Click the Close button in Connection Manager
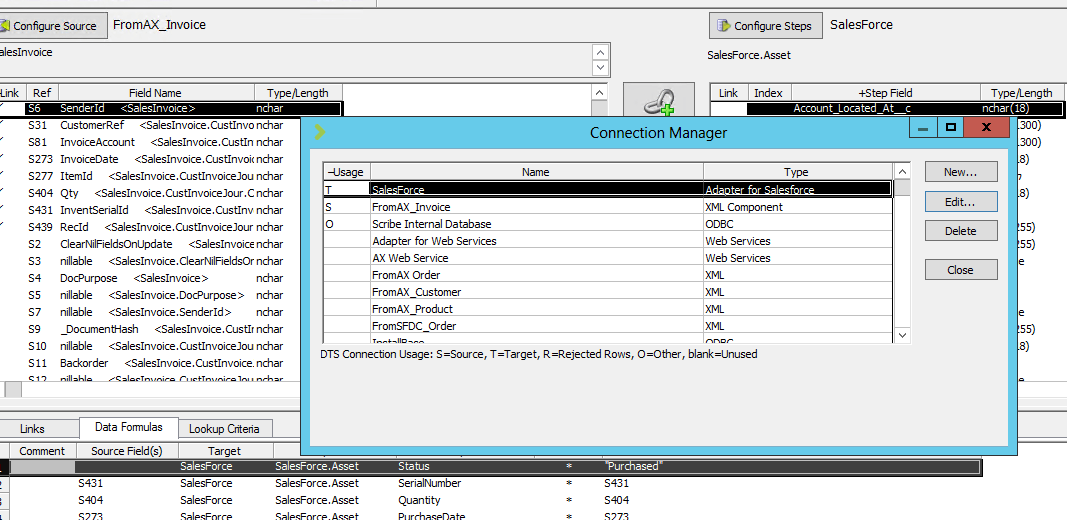 (961, 270)
